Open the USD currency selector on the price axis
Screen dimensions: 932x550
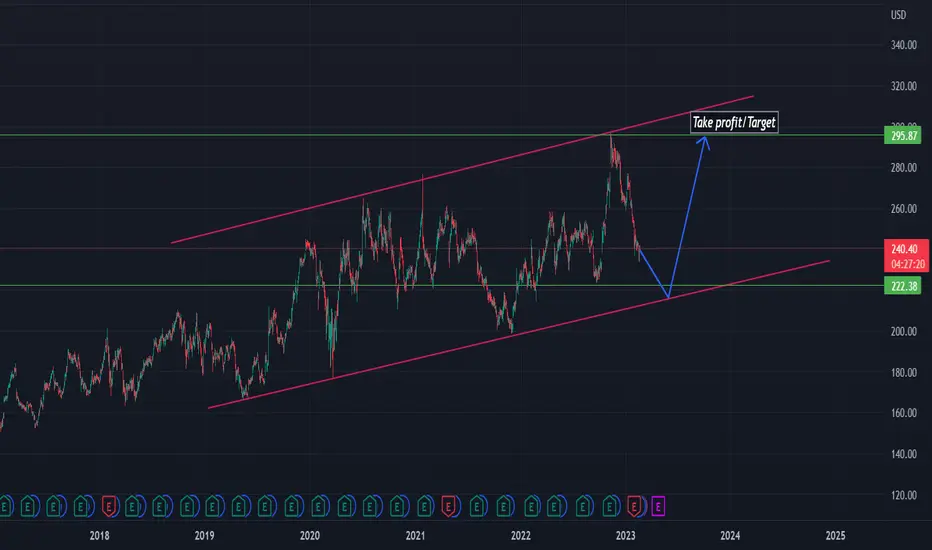(898, 15)
